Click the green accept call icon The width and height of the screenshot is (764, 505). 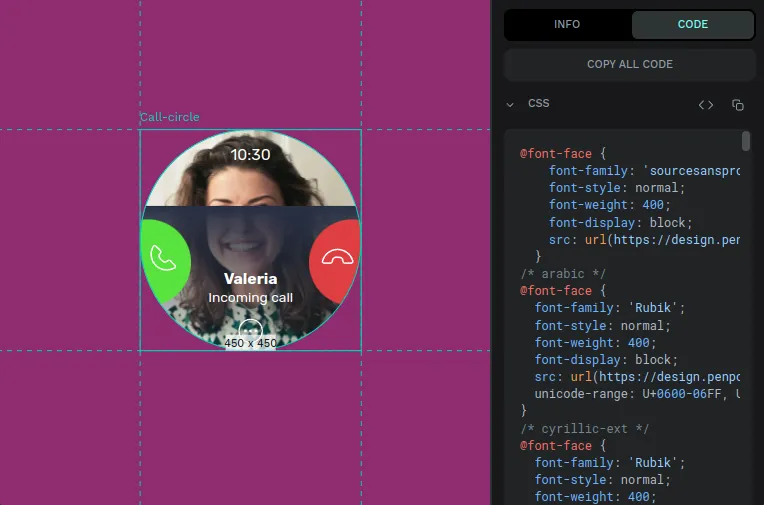point(163,257)
